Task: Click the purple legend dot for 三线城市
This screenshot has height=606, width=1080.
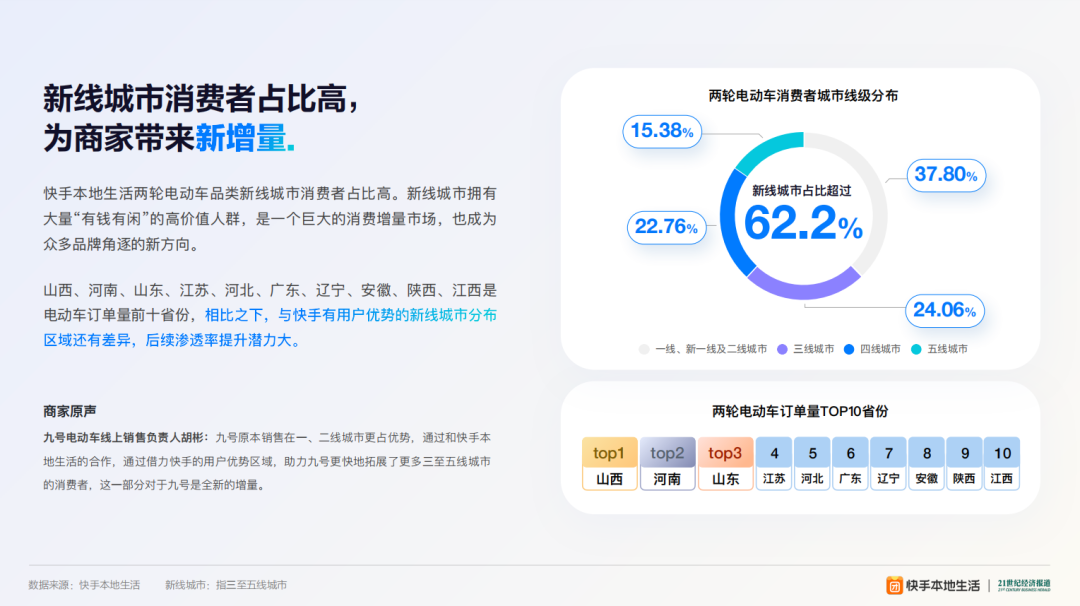Action: pyautogui.click(x=782, y=349)
